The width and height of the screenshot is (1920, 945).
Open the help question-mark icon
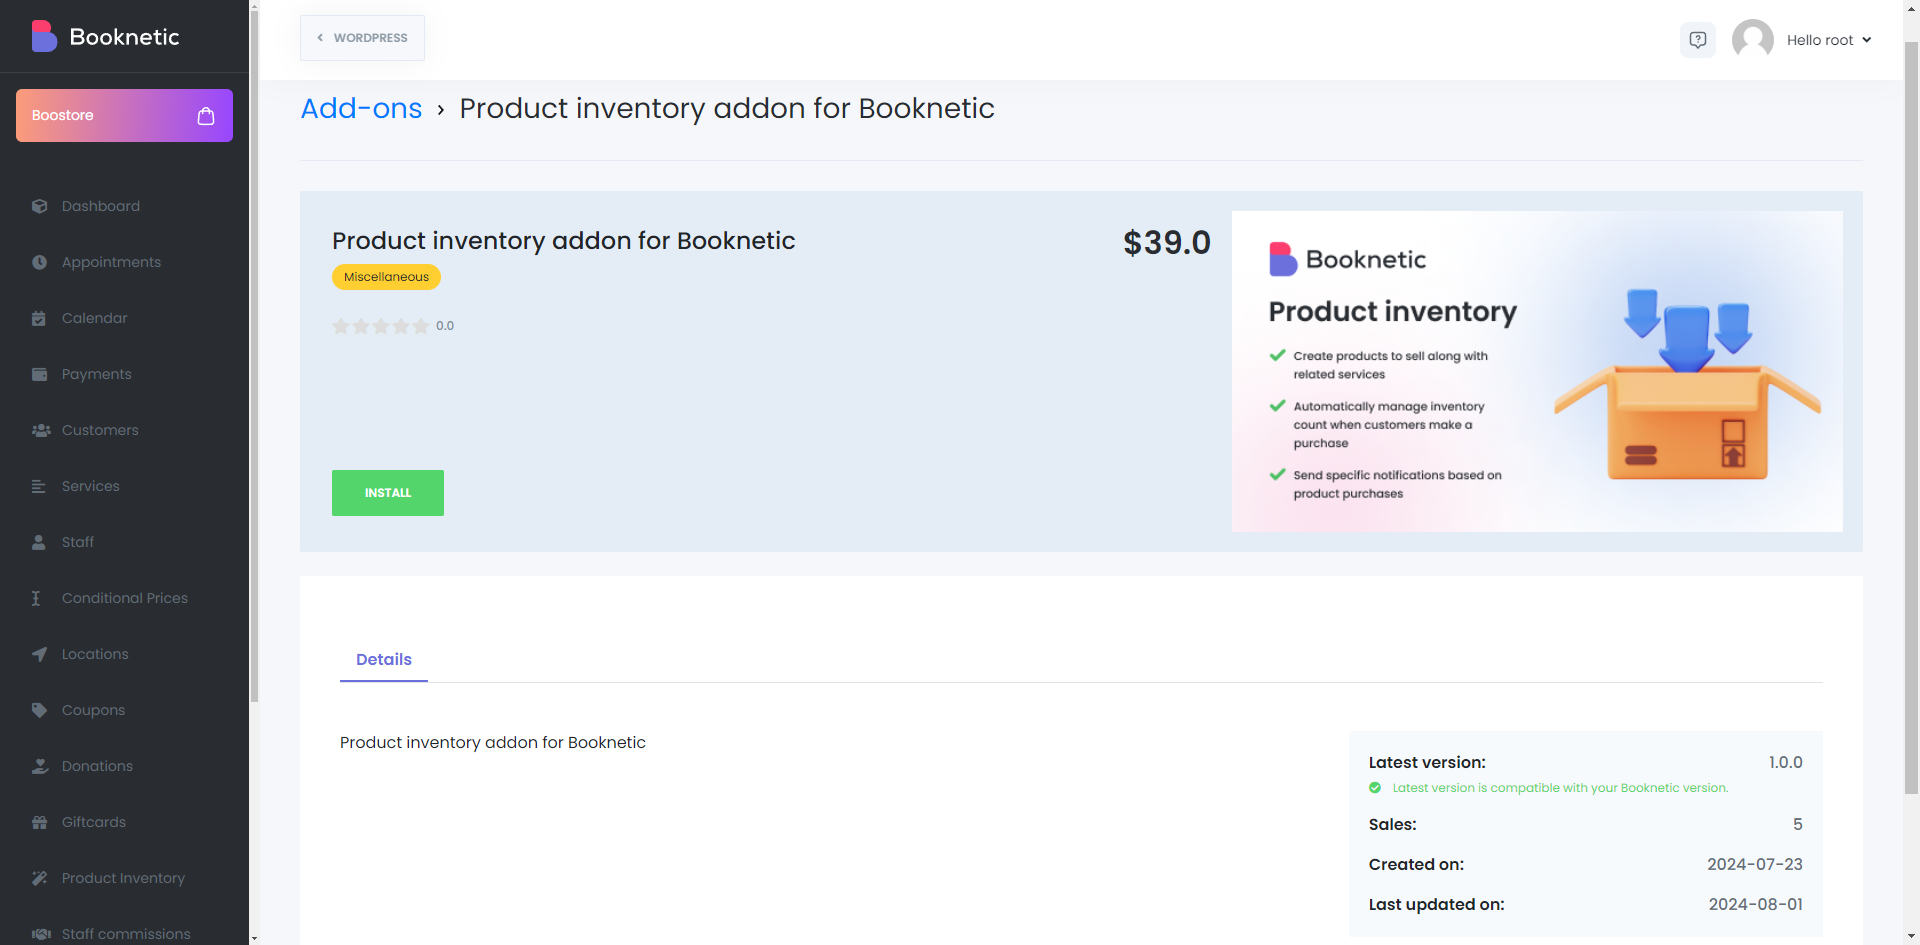[x=1698, y=40]
